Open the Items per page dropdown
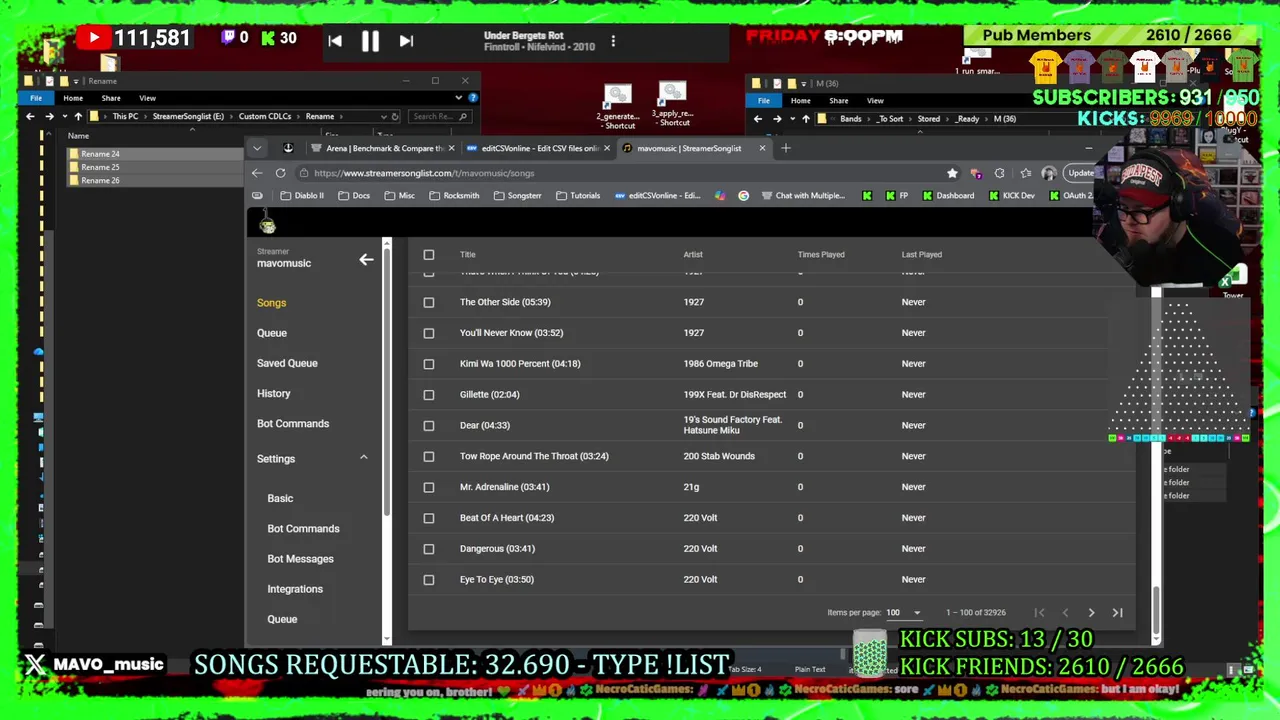 pos(903,612)
